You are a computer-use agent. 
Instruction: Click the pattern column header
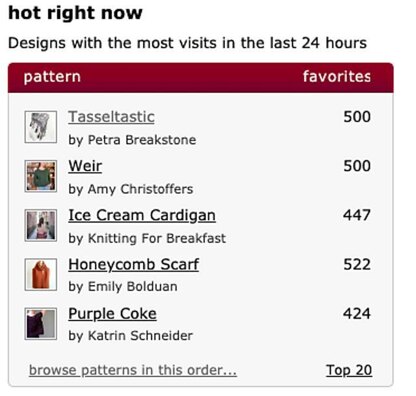[x=52, y=77]
